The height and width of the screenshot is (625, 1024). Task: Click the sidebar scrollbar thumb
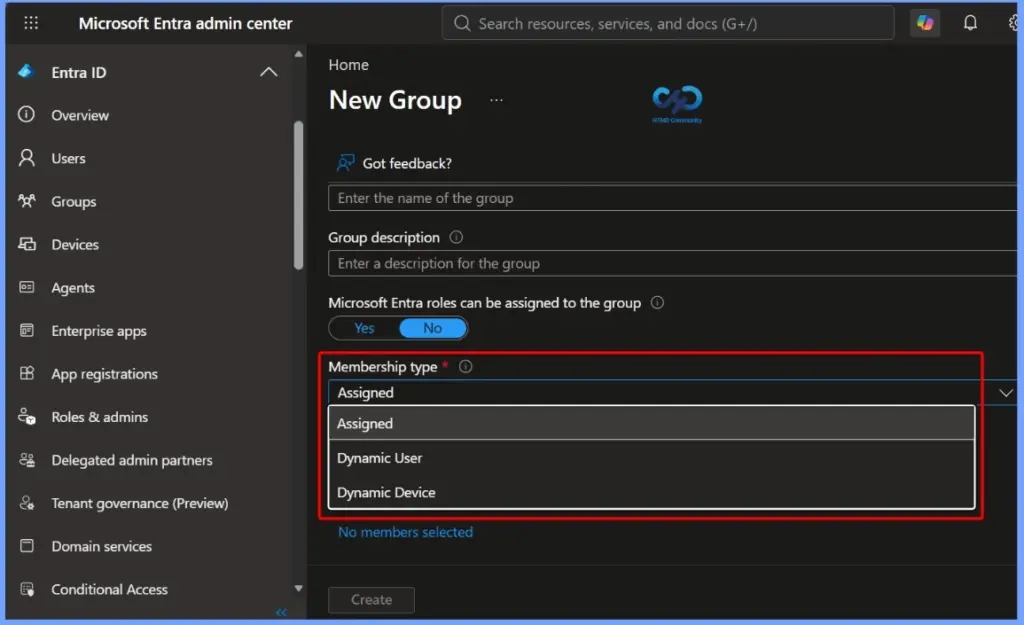(x=298, y=195)
